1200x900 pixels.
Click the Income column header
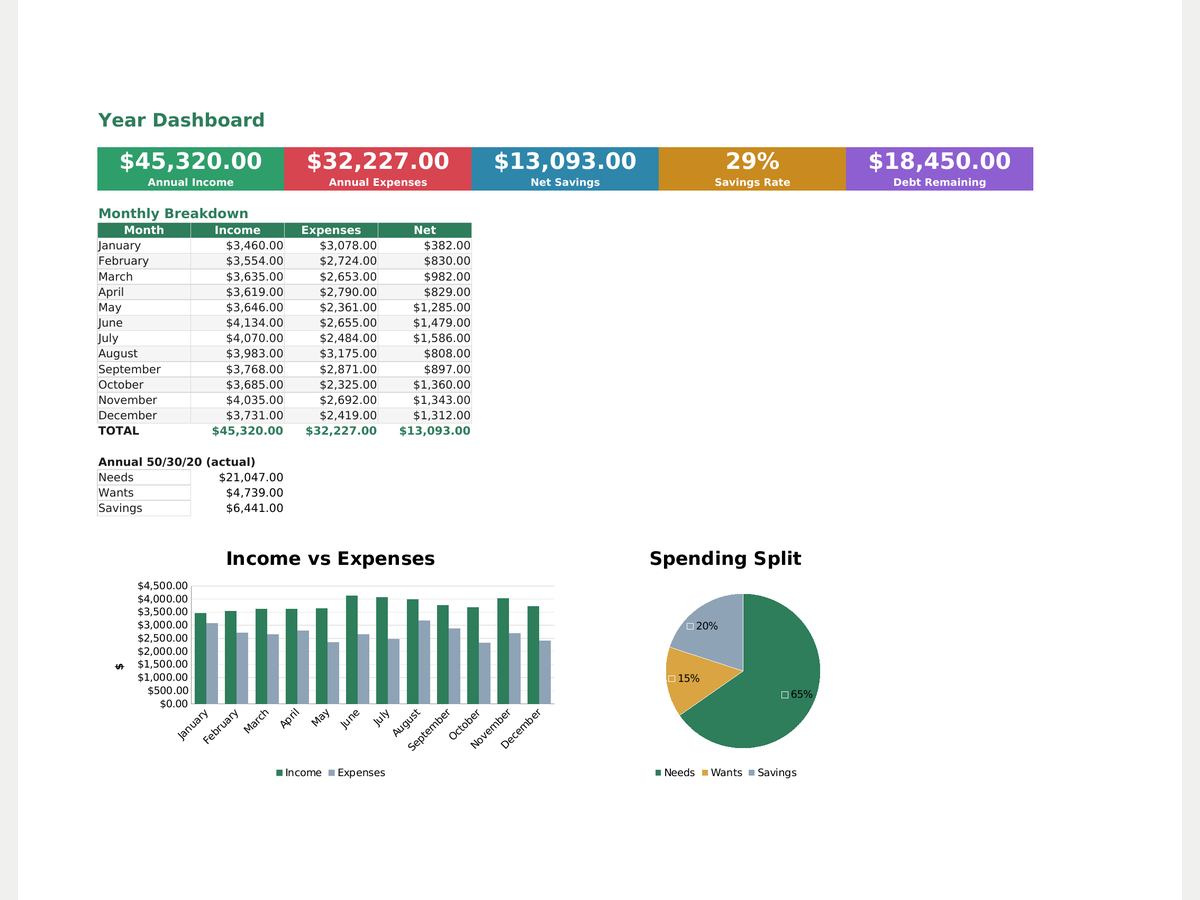pos(237,230)
